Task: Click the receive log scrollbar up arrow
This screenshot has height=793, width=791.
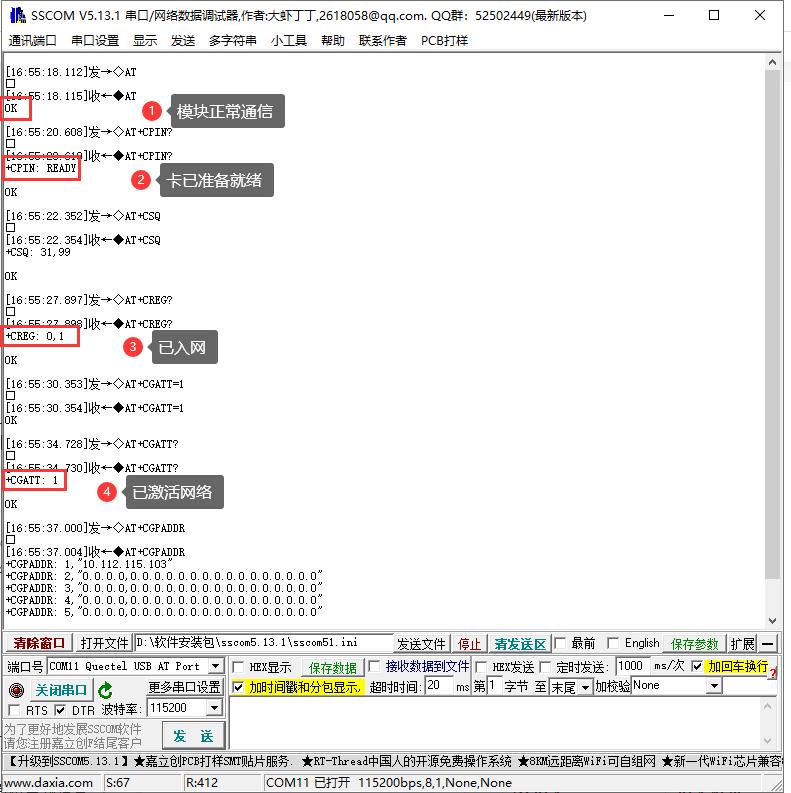Action: point(772,62)
